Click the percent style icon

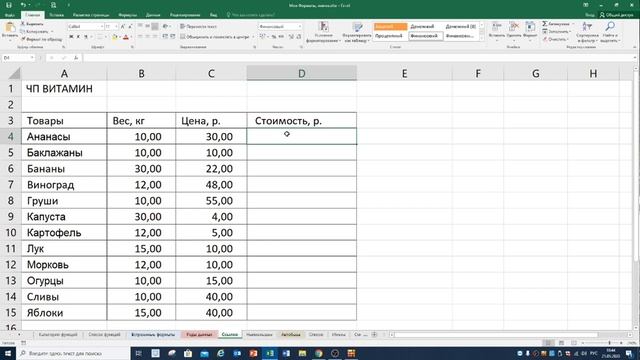point(274,37)
